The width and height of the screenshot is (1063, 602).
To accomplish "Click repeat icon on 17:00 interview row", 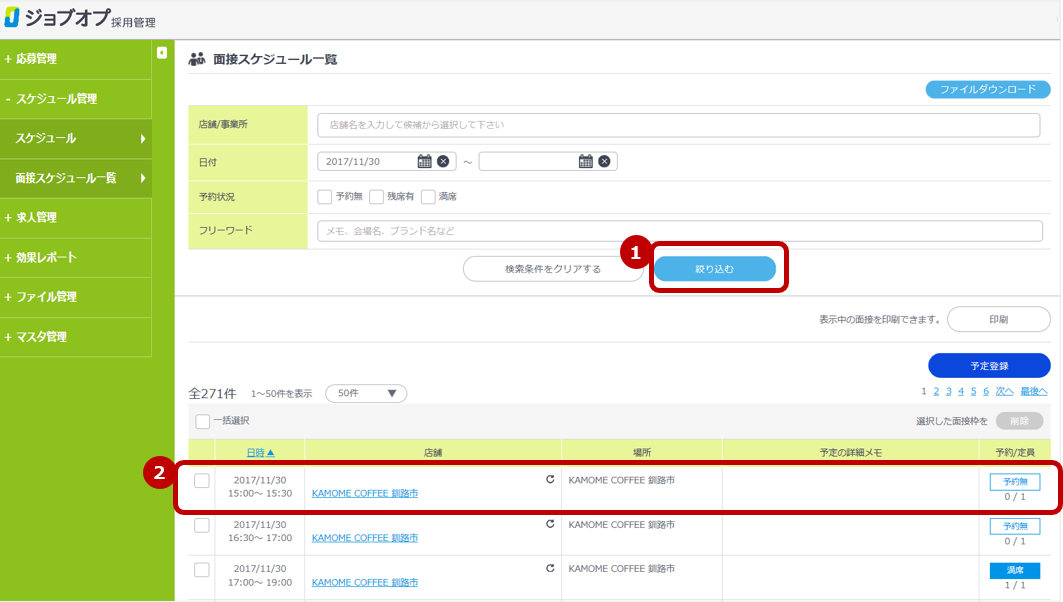I will tap(550, 568).
